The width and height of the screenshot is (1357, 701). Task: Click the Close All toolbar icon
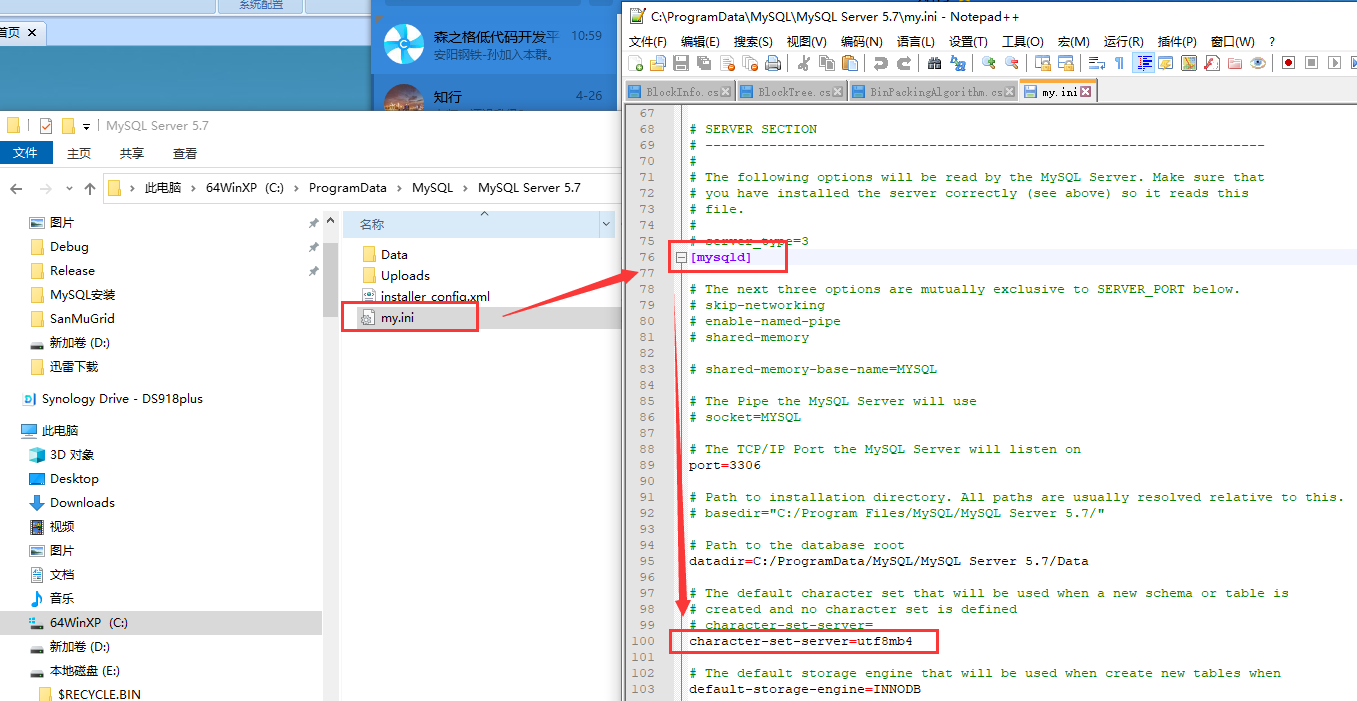pos(750,63)
